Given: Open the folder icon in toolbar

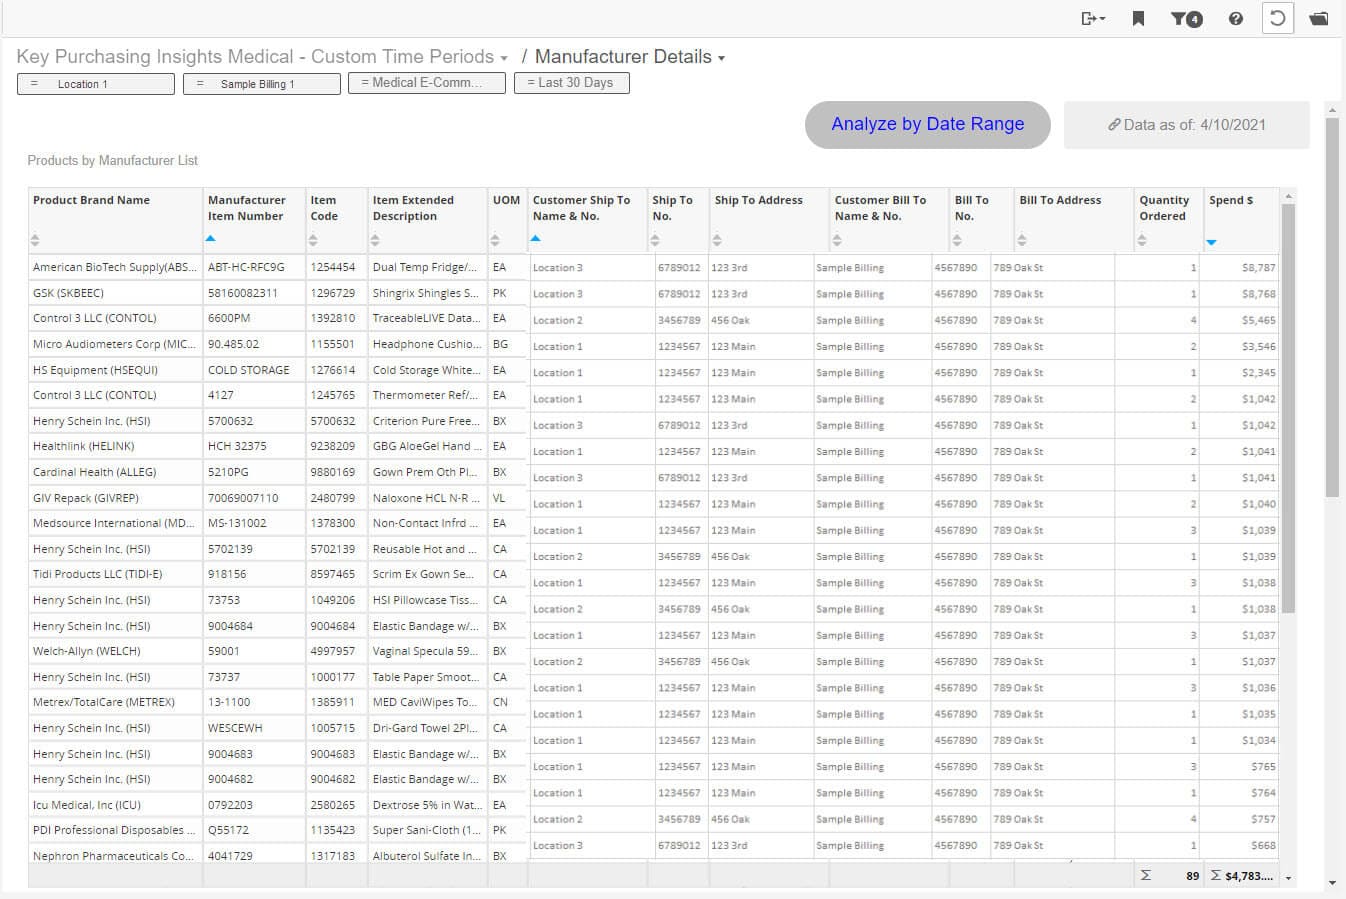Looking at the screenshot, I should (x=1319, y=18).
